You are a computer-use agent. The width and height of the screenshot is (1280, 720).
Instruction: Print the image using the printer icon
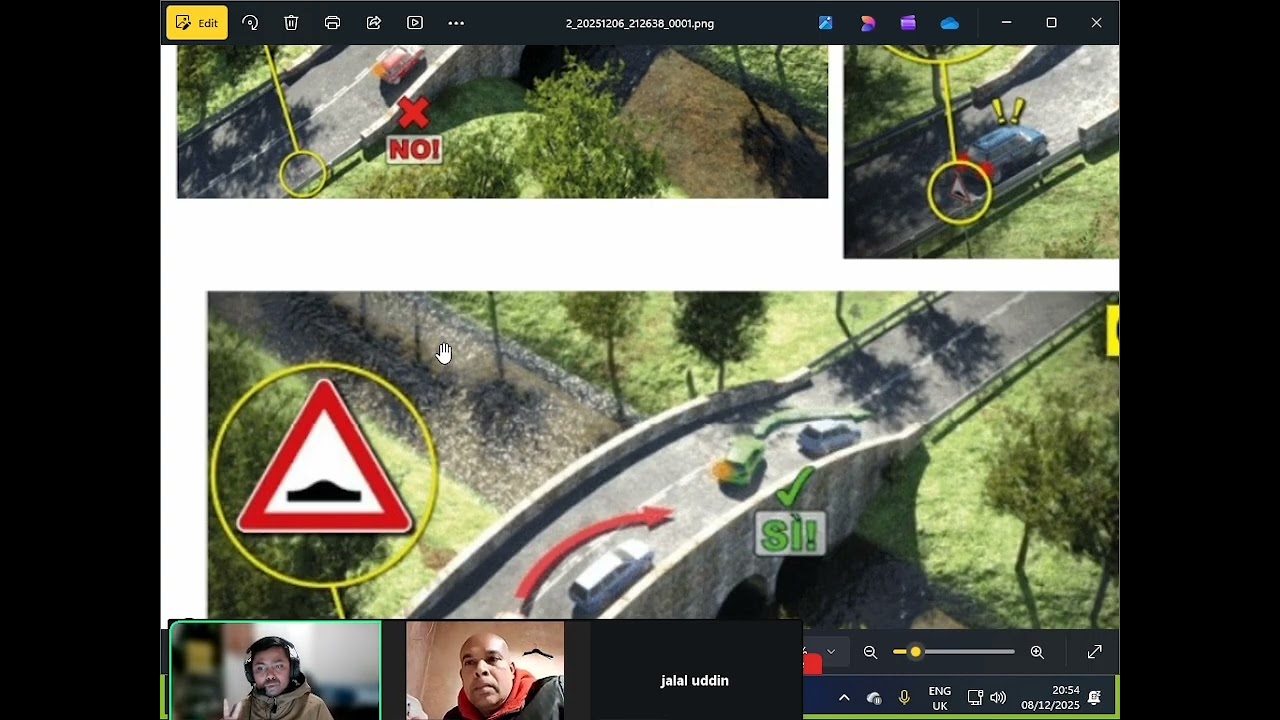pos(332,23)
